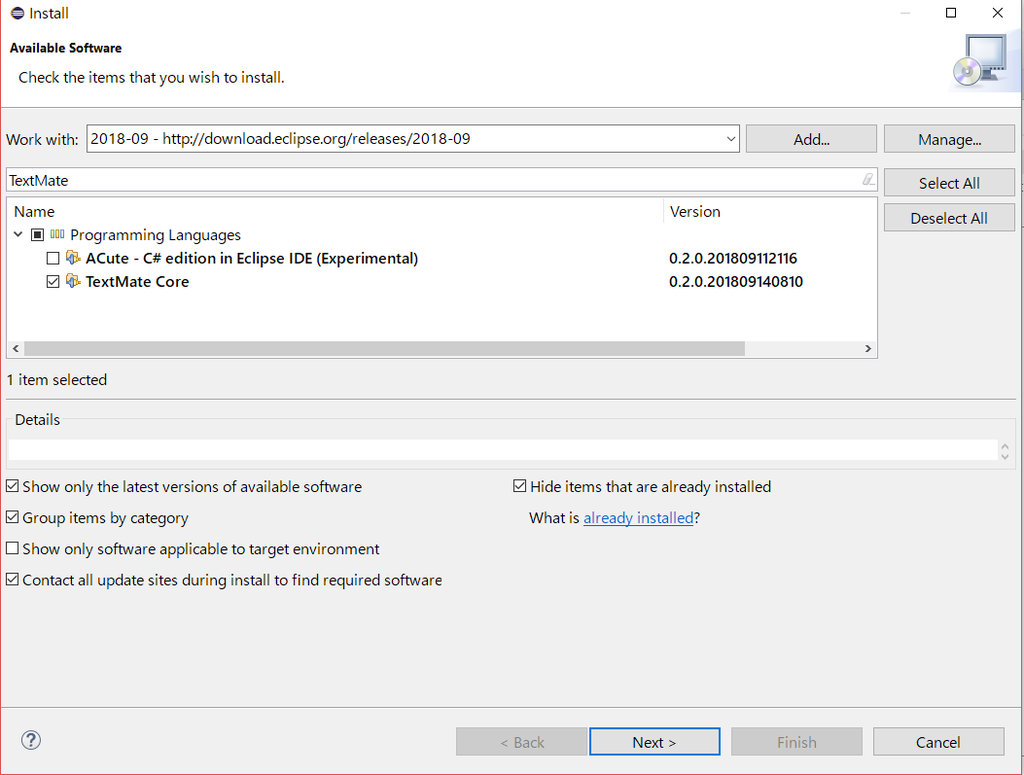Open the already installed link
Viewport: 1024px width, 775px height.
[638, 518]
